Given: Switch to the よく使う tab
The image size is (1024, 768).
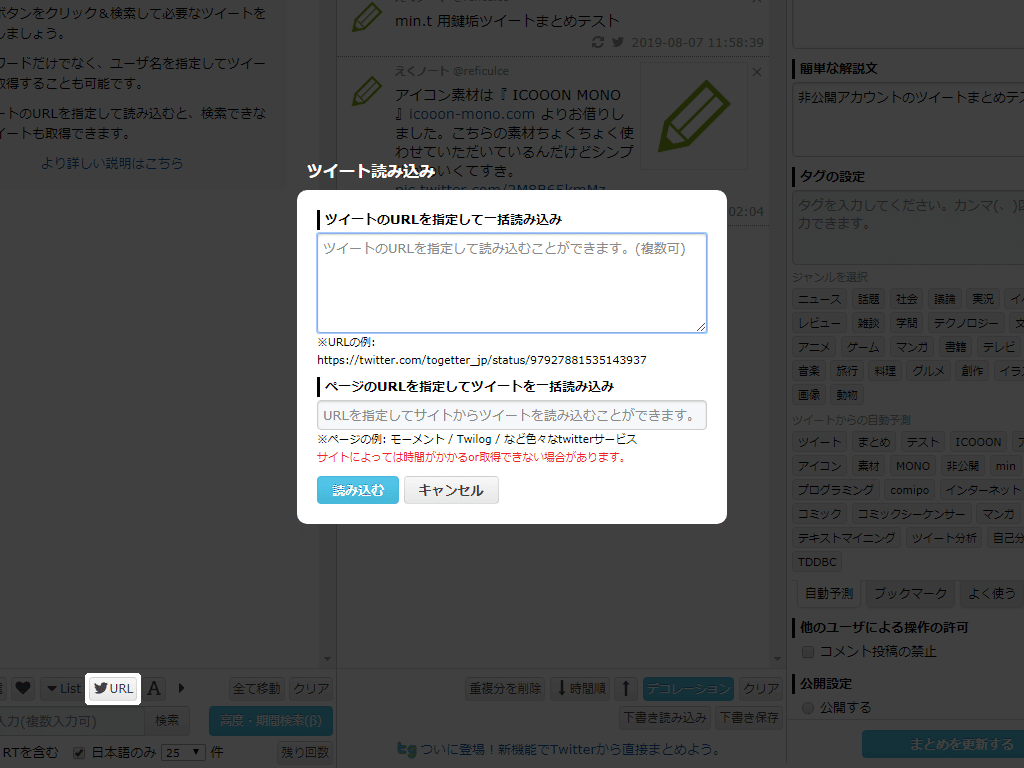Looking at the screenshot, I should click(x=991, y=593).
